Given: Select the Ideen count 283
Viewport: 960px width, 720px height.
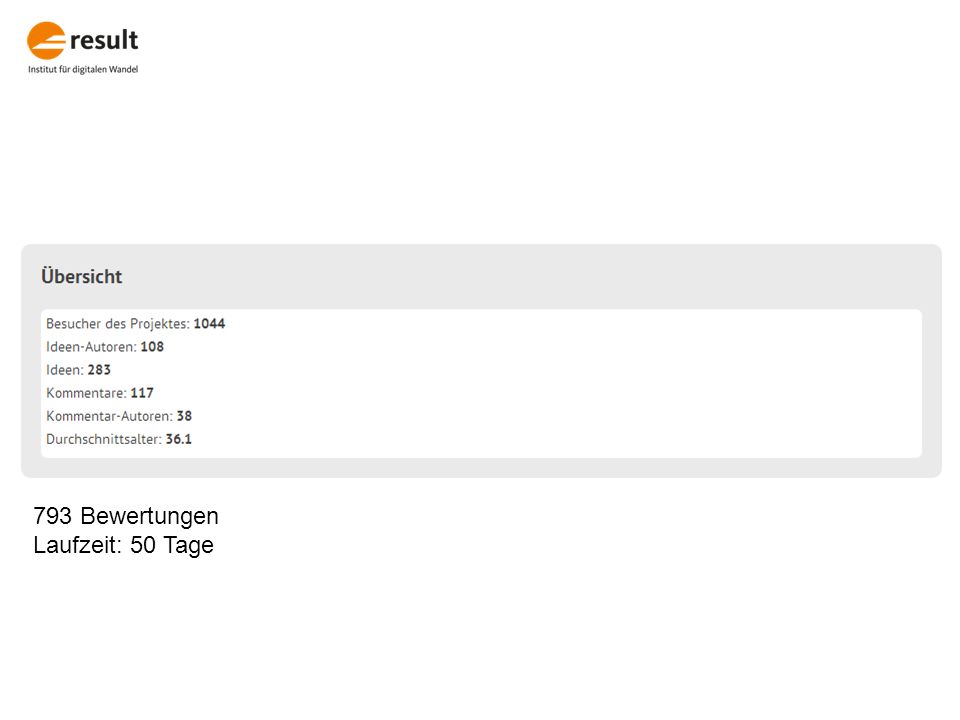Looking at the screenshot, I should 99,370.
